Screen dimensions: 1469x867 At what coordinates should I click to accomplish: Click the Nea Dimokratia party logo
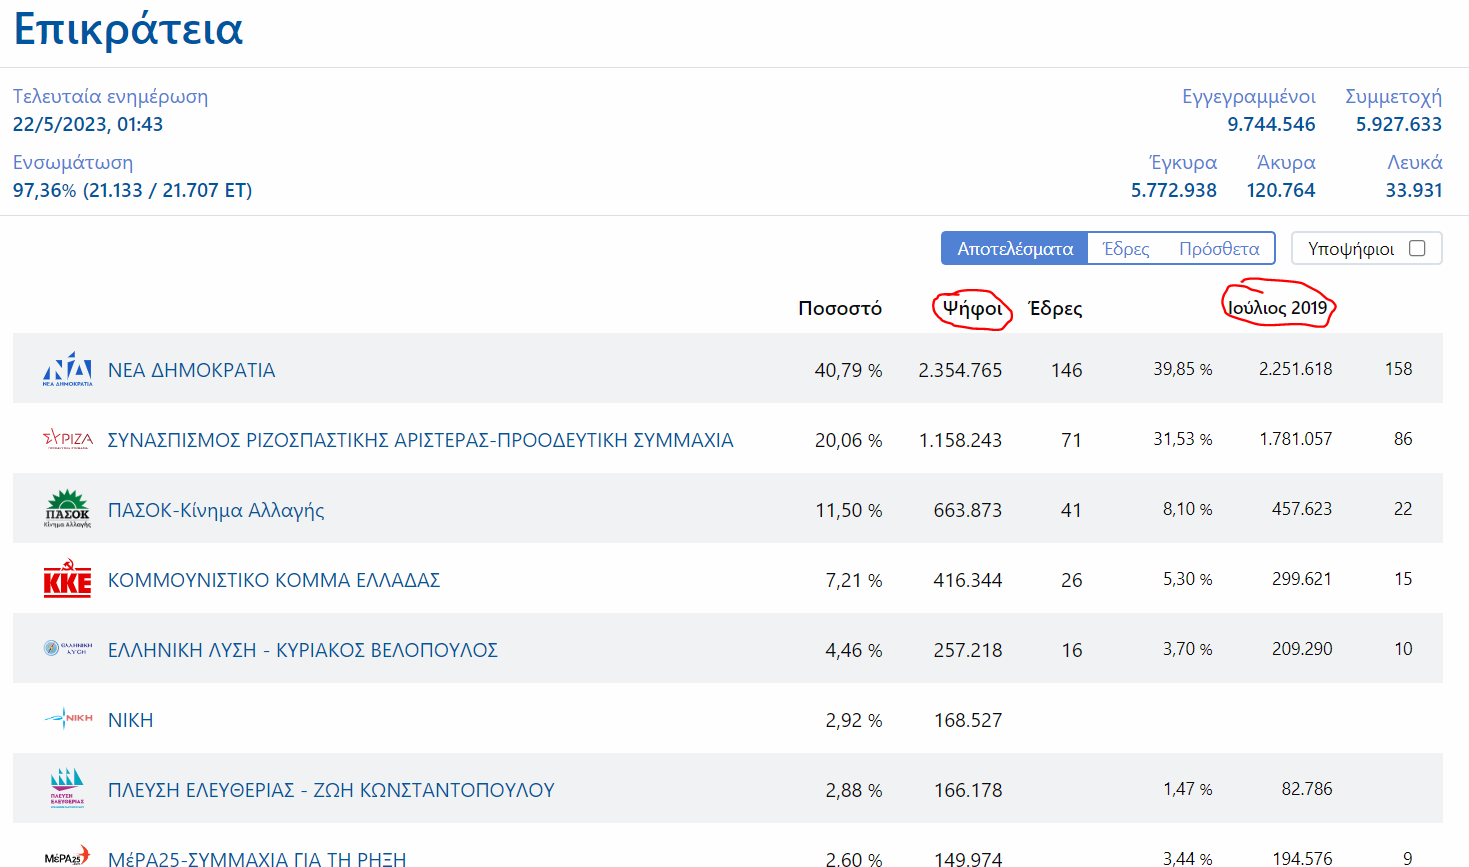[67, 369]
